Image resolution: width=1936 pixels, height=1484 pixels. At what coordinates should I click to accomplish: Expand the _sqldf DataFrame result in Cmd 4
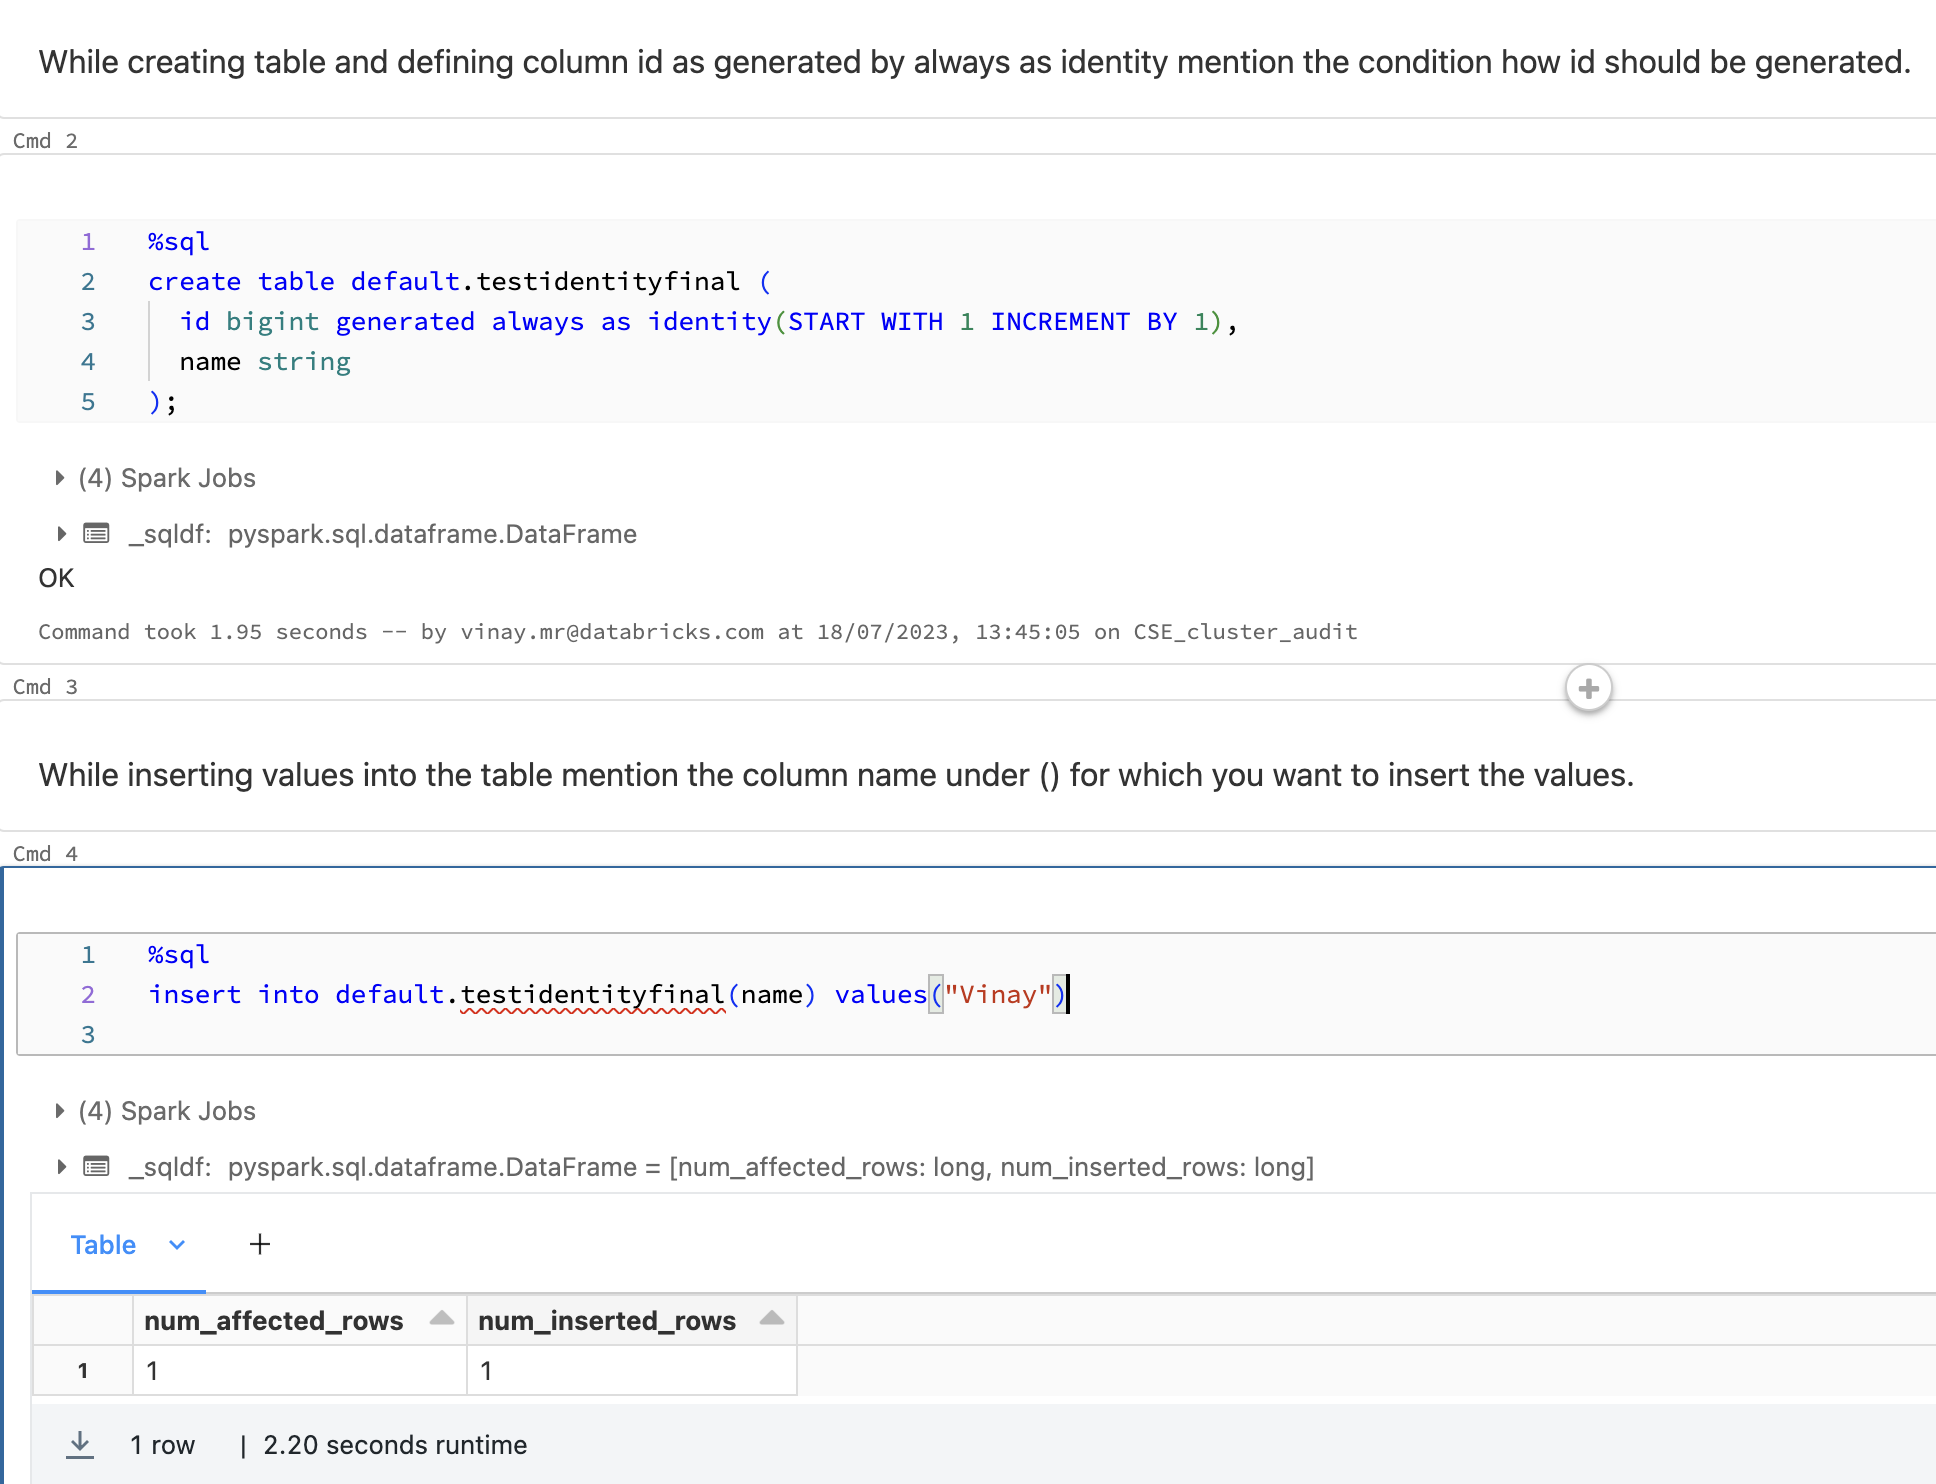pyautogui.click(x=60, y=1166)
